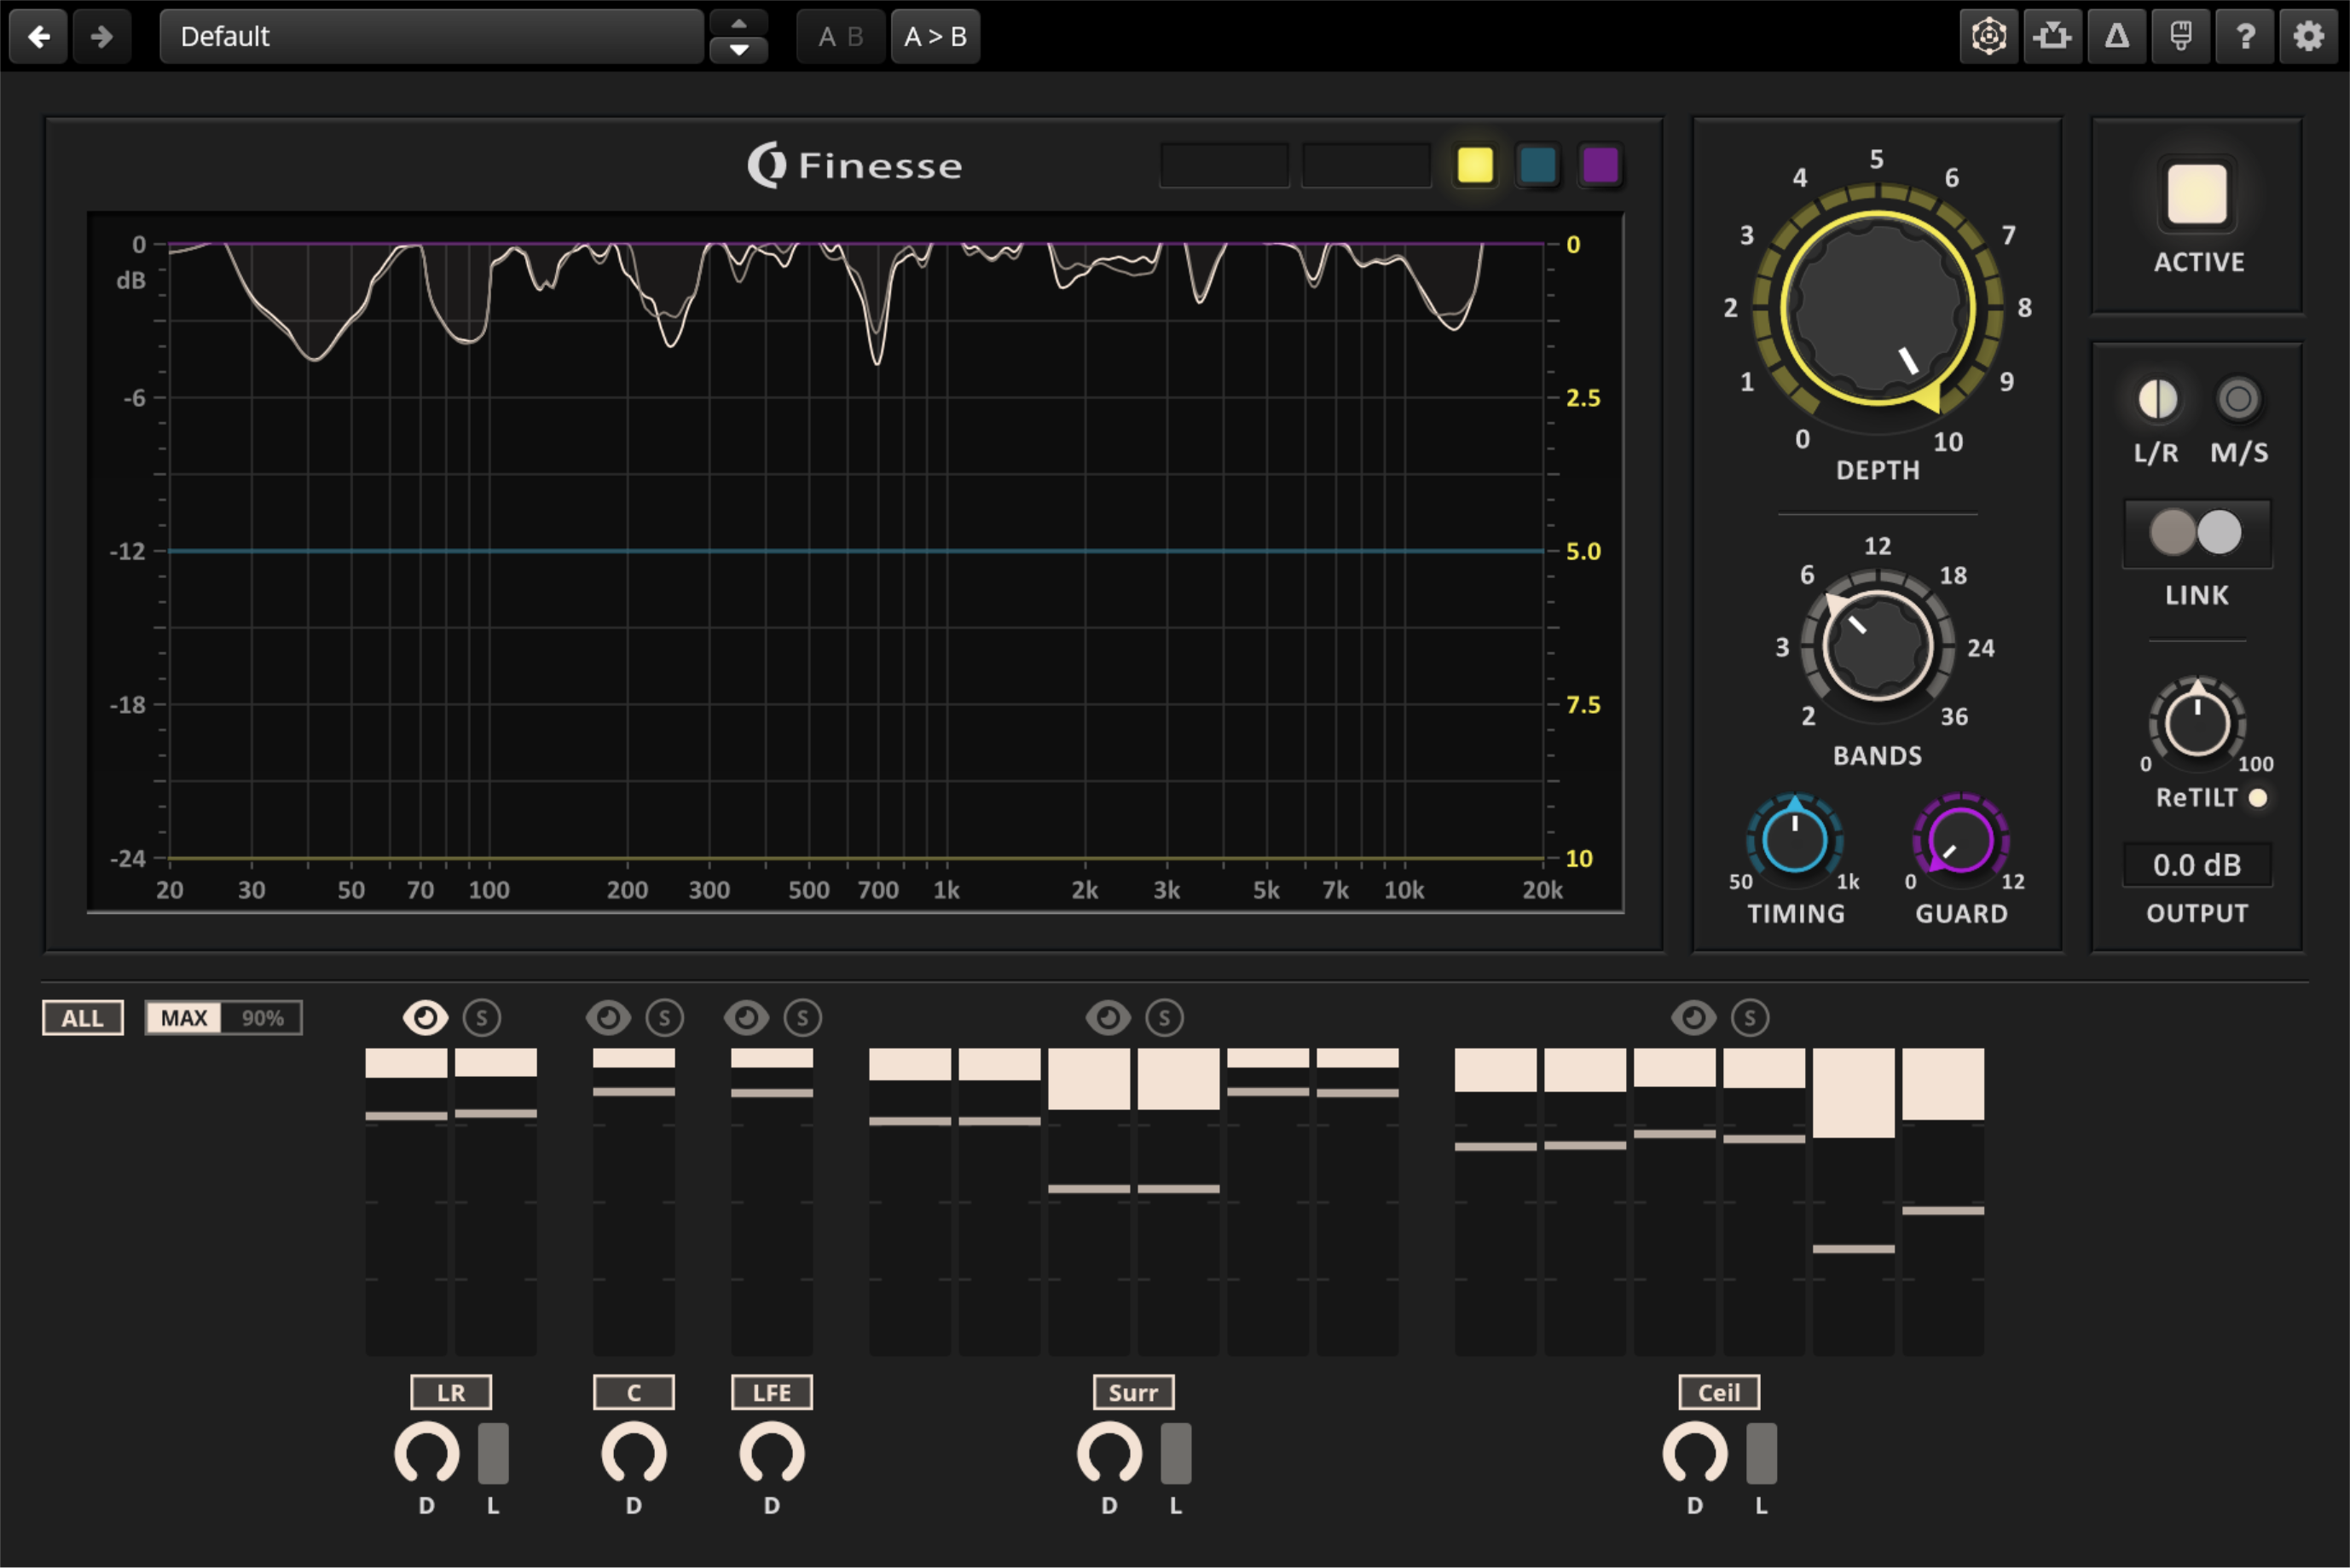Open settings with the gear icon
The image size is (2350, 1568).
tap(2308, 37)
